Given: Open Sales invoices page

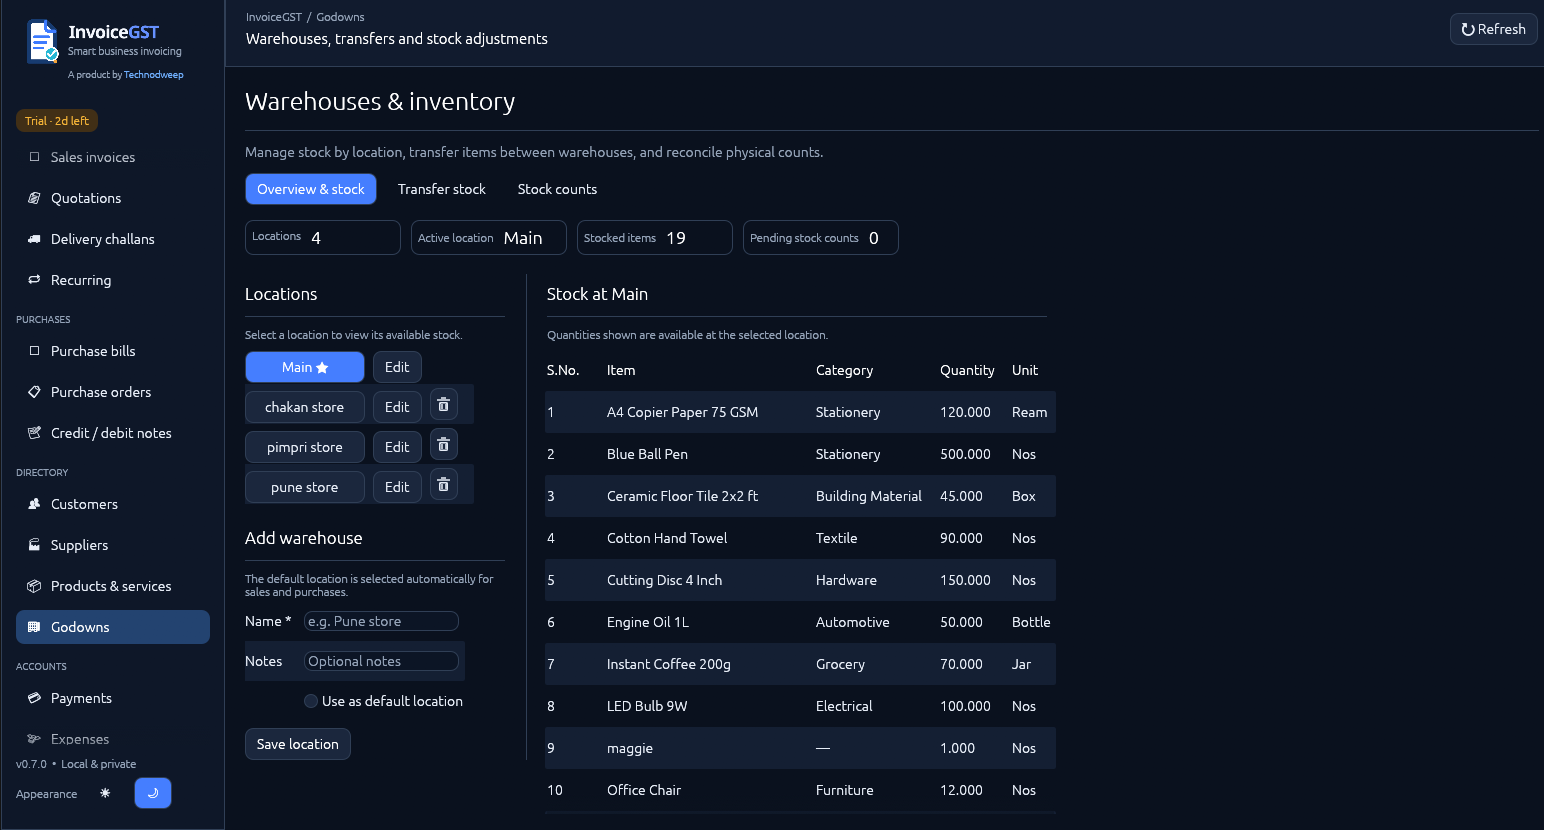Looking at the screenshot, I should pos(113,157).
